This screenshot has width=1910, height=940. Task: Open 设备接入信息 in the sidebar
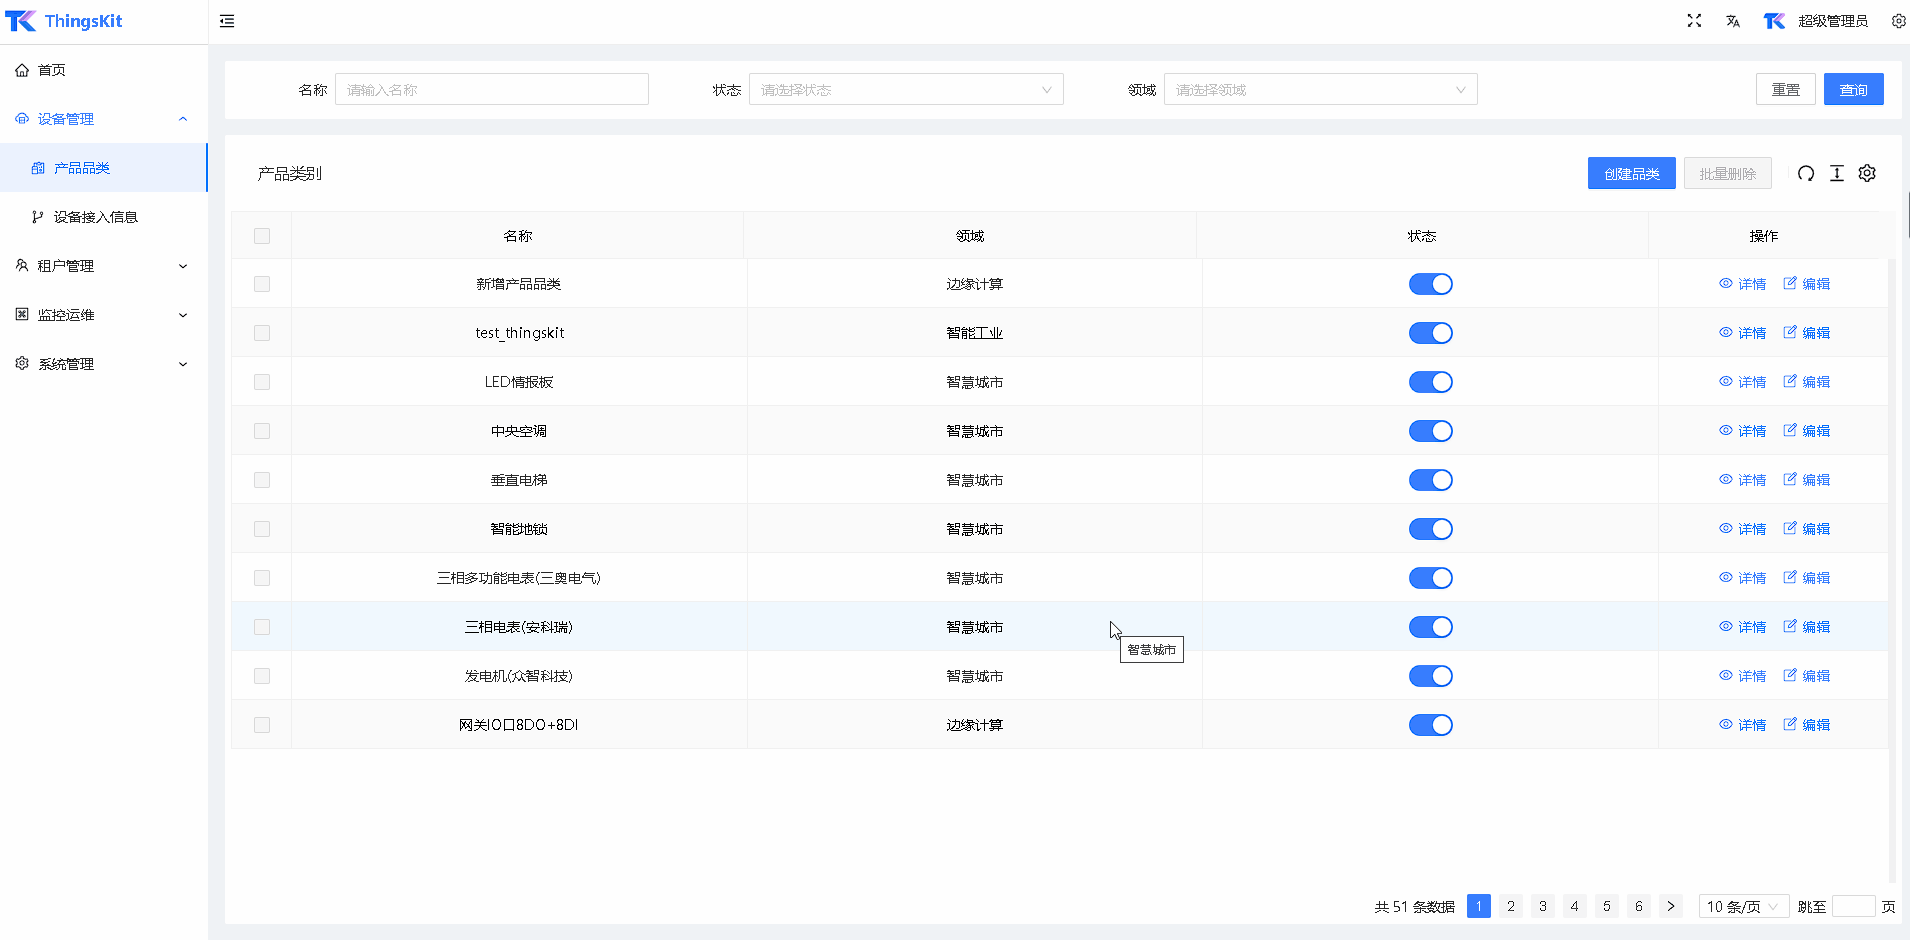point(96,217)
